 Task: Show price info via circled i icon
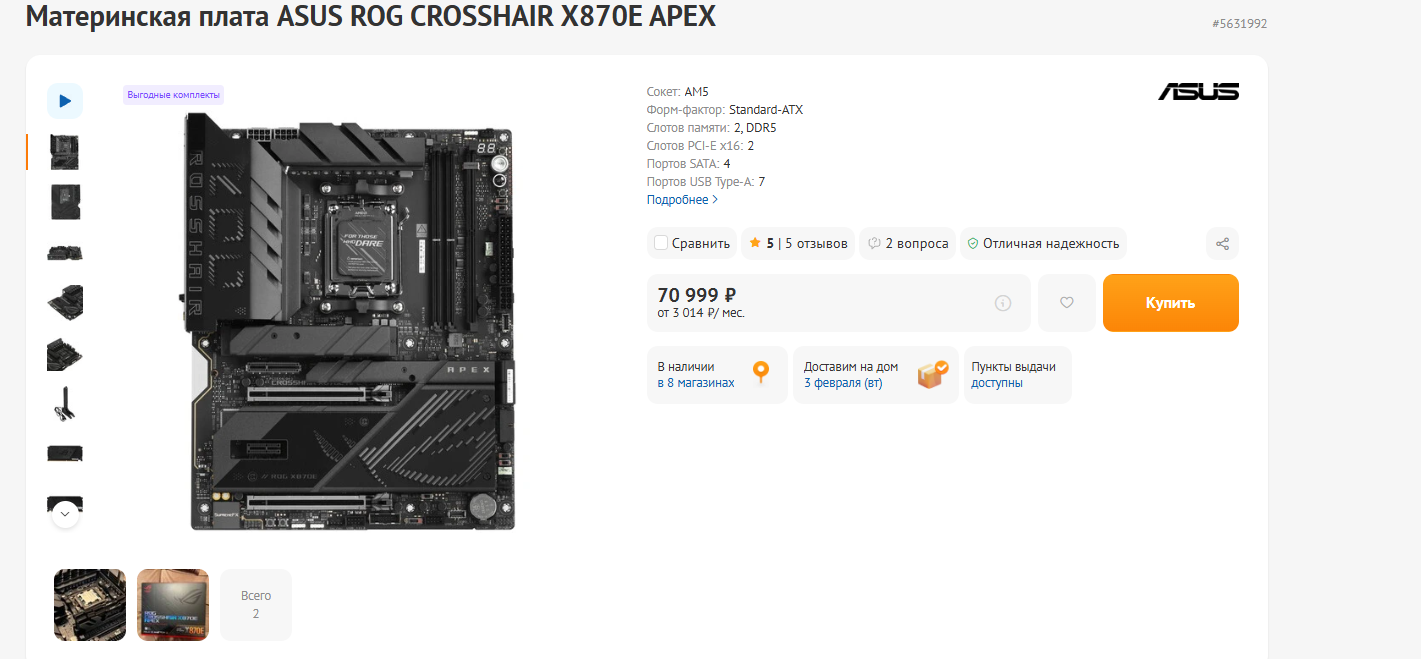[1003, 303]
